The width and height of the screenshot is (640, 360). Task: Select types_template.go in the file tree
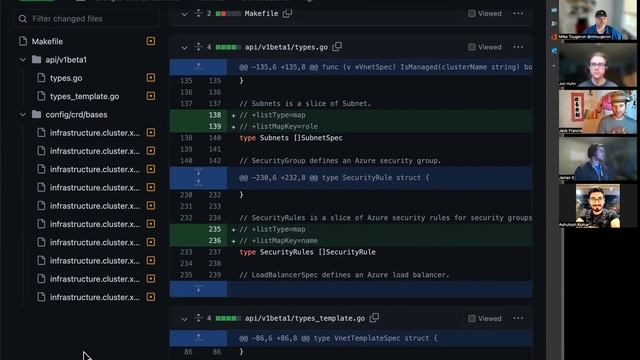pos(84,96)
